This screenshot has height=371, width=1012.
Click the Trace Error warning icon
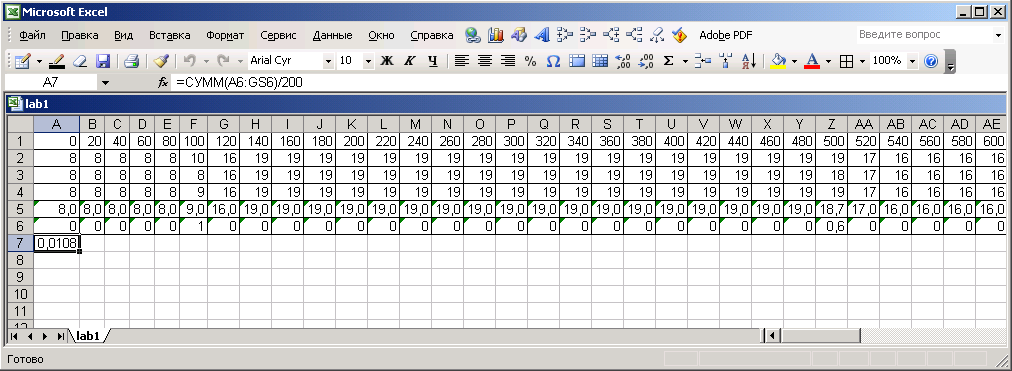(x=679, y=35)
